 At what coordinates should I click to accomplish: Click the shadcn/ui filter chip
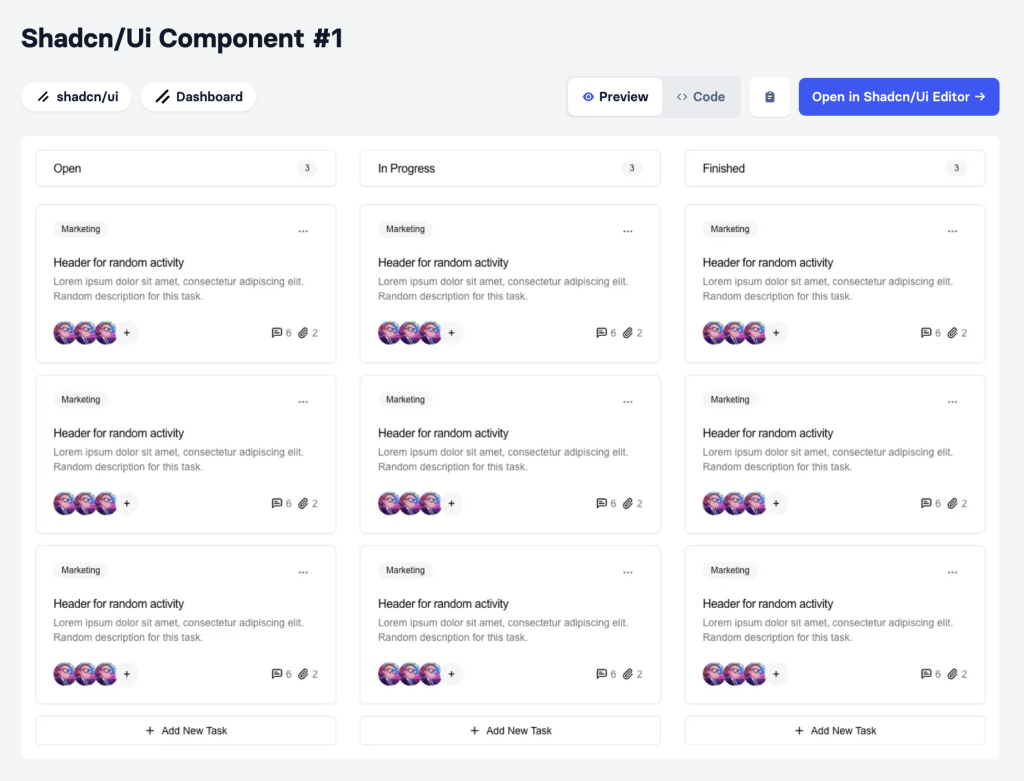pyautogui.click(x=76, y=96)
